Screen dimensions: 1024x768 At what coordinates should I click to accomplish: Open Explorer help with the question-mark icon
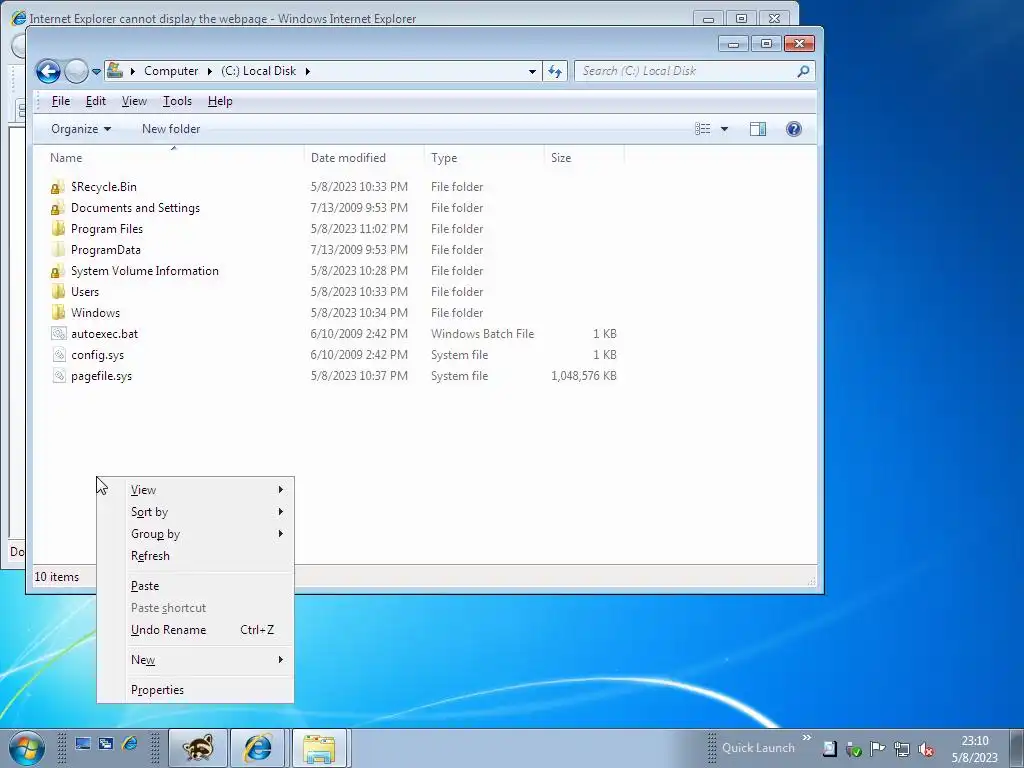[793, 129]
